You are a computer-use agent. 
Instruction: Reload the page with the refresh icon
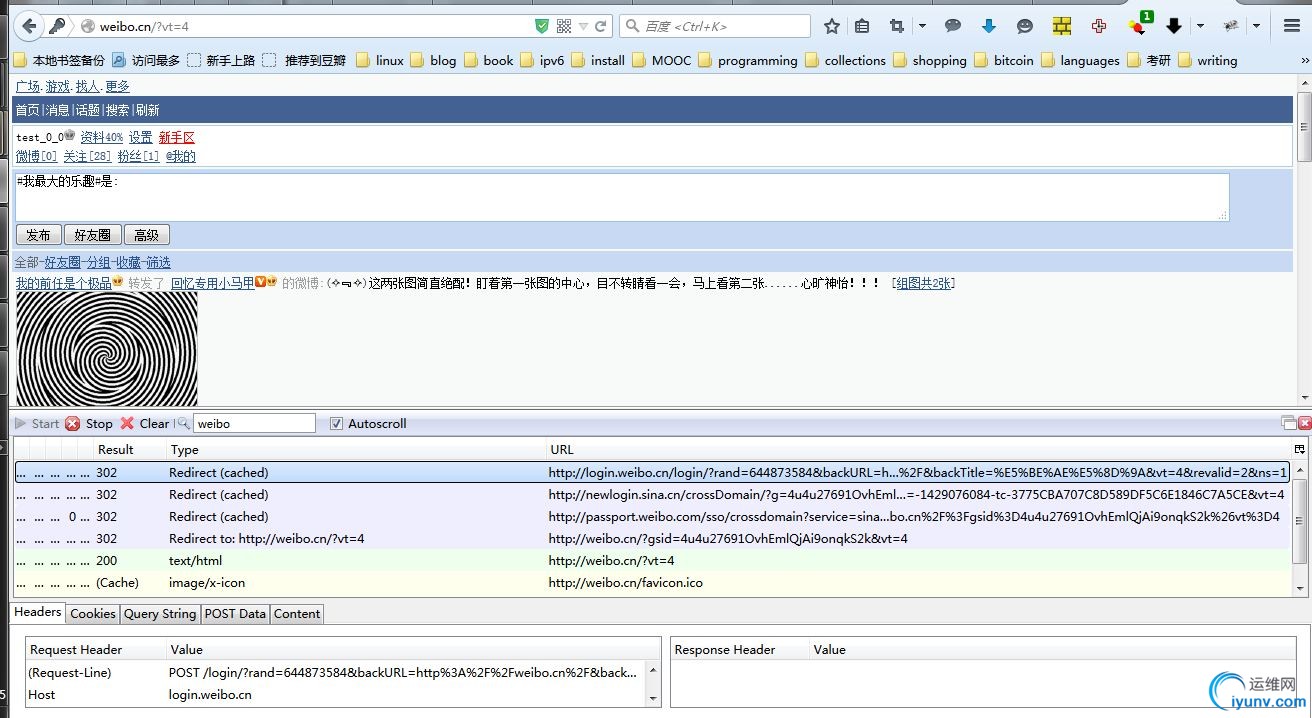pyautogui.click(x=601, y=26)
